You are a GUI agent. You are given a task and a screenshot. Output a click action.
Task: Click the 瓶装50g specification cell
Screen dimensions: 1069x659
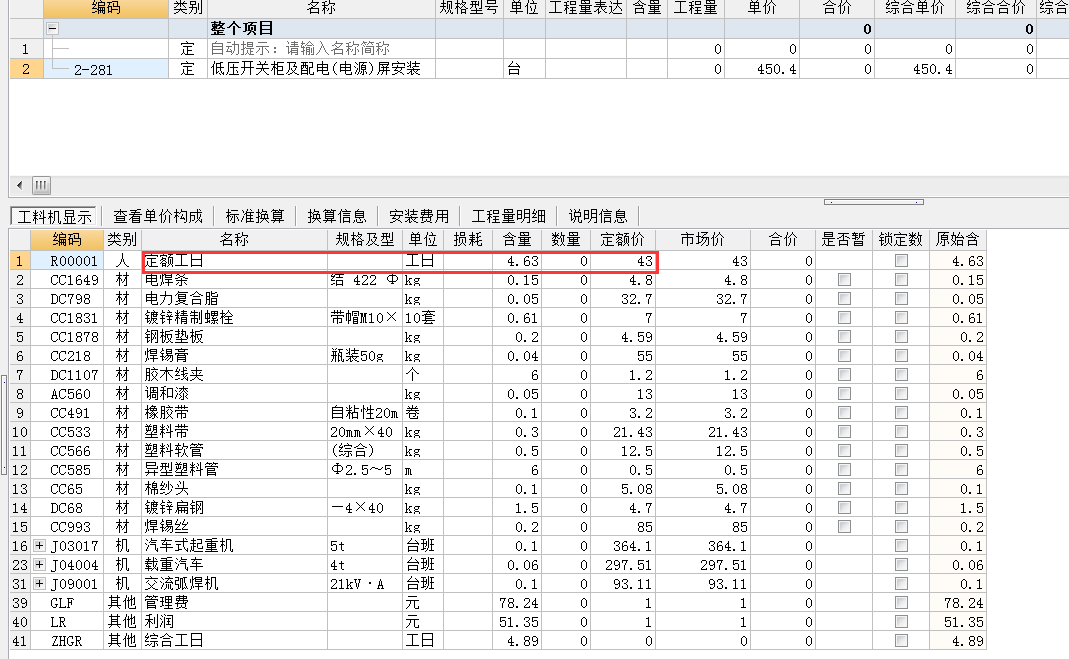pyautogui.click(x=365, y=356)
